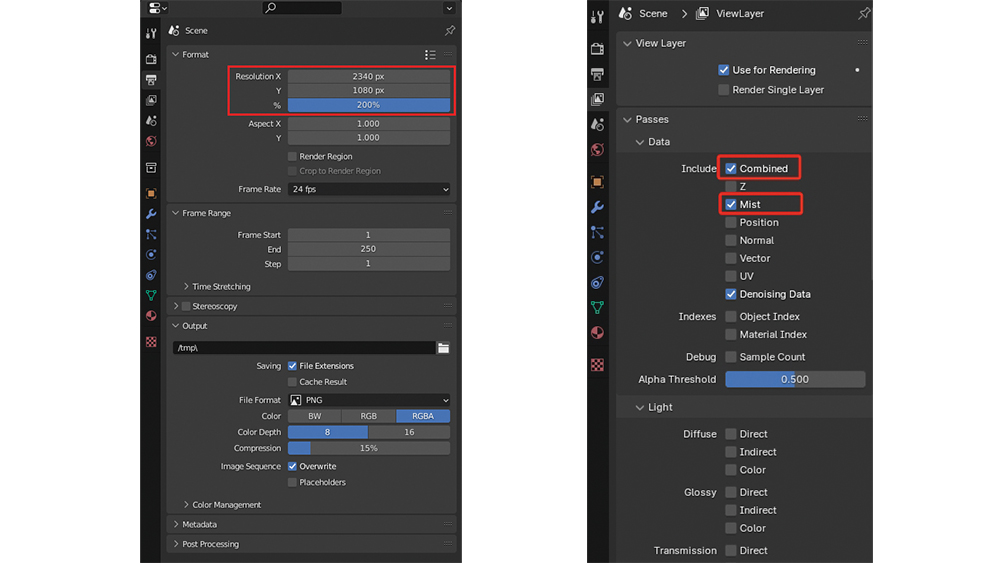The width and height of the screenshot is (1000, 563).
Task: Click pin icon in left Scene panel header
Action: pyautogui.click(x=449, y=31)
